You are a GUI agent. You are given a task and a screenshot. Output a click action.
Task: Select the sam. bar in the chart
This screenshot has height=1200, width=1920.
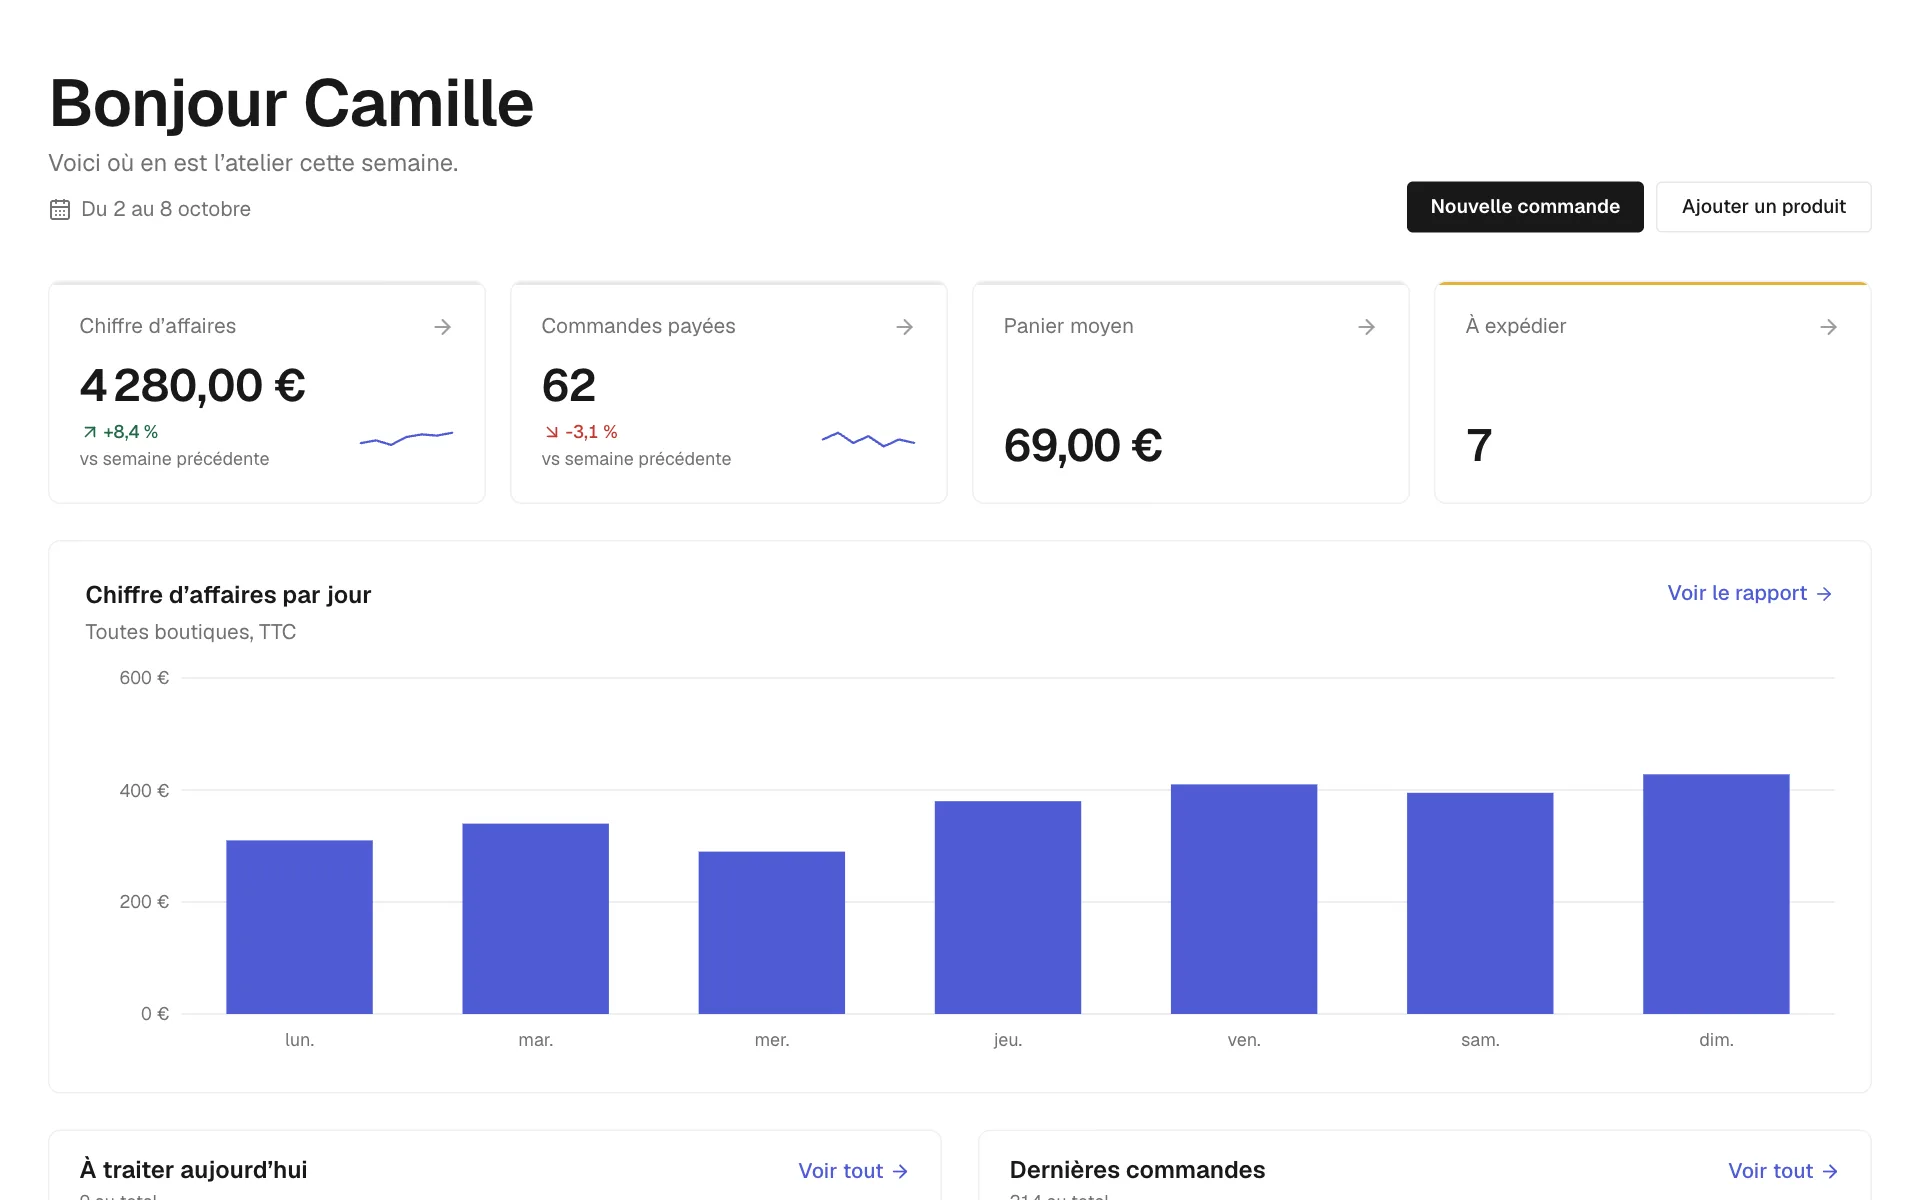click(1480, 903)
